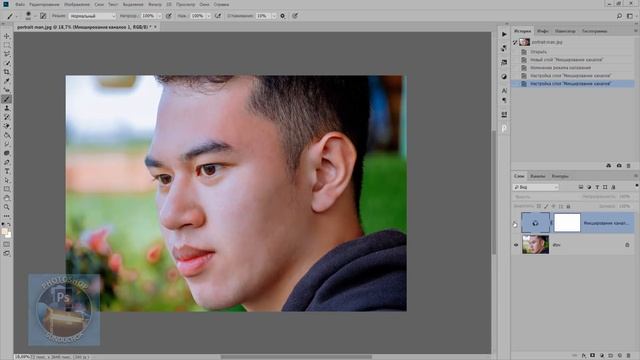The height and width of the screenshot is (360, 640).
Task: Open smoothing options gear icon
Action: tap(282, 16)
